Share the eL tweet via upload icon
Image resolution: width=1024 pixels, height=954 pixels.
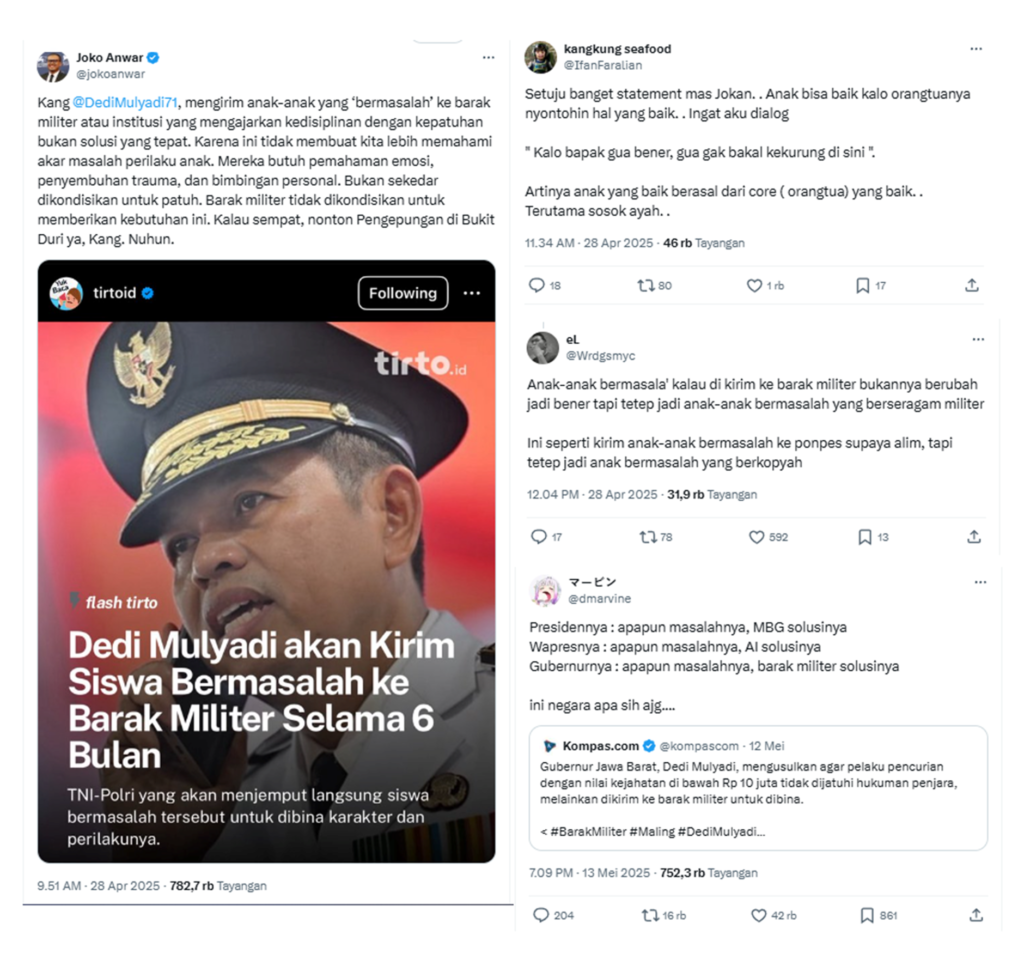974,537
